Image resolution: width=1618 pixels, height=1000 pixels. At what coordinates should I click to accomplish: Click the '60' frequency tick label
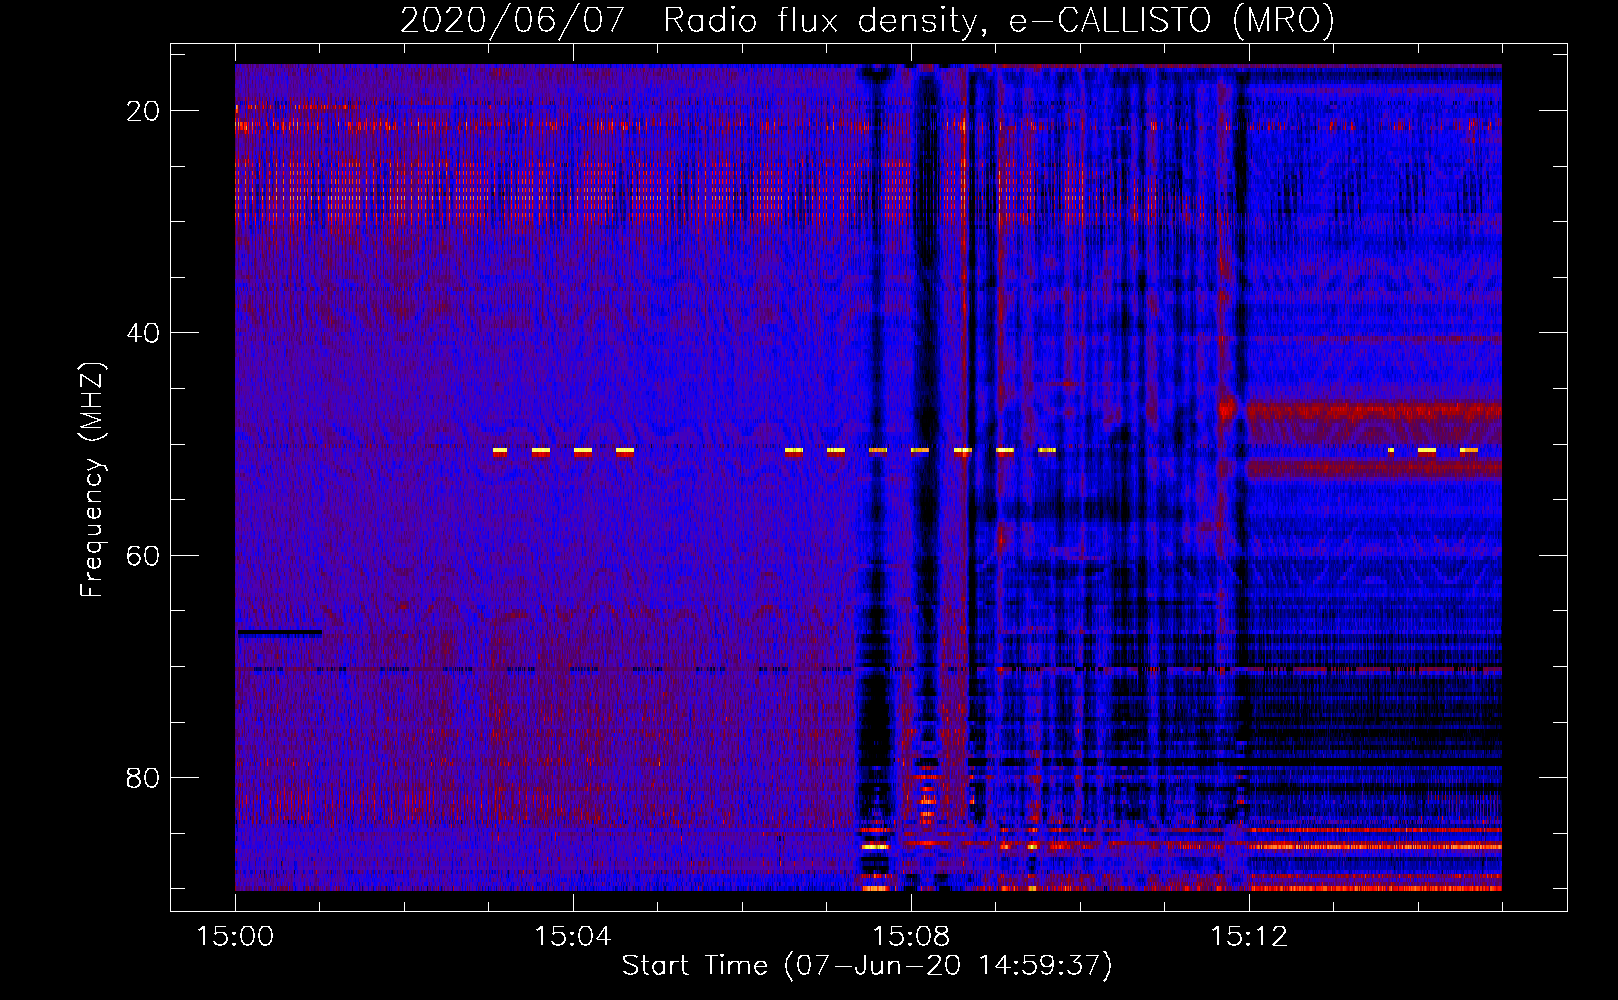point(143,555)
